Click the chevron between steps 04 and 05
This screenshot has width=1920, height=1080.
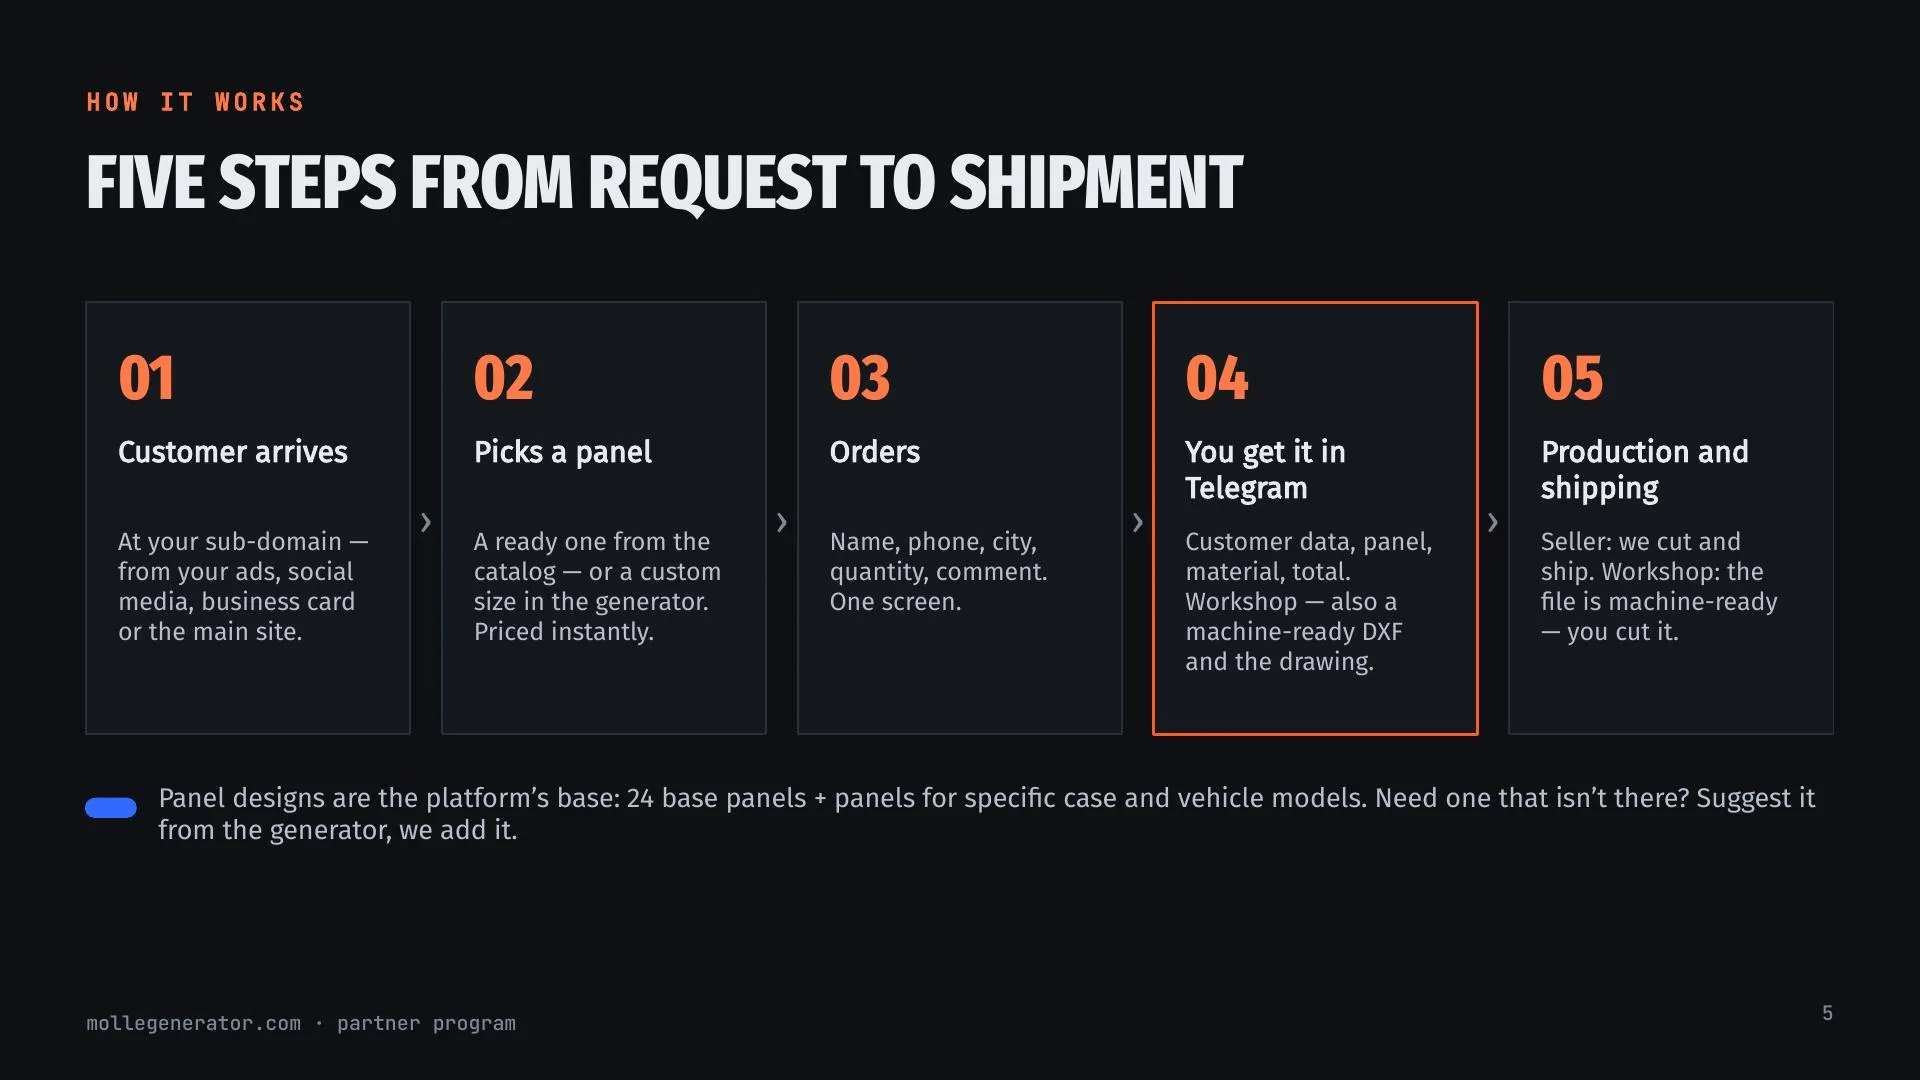1493,522
